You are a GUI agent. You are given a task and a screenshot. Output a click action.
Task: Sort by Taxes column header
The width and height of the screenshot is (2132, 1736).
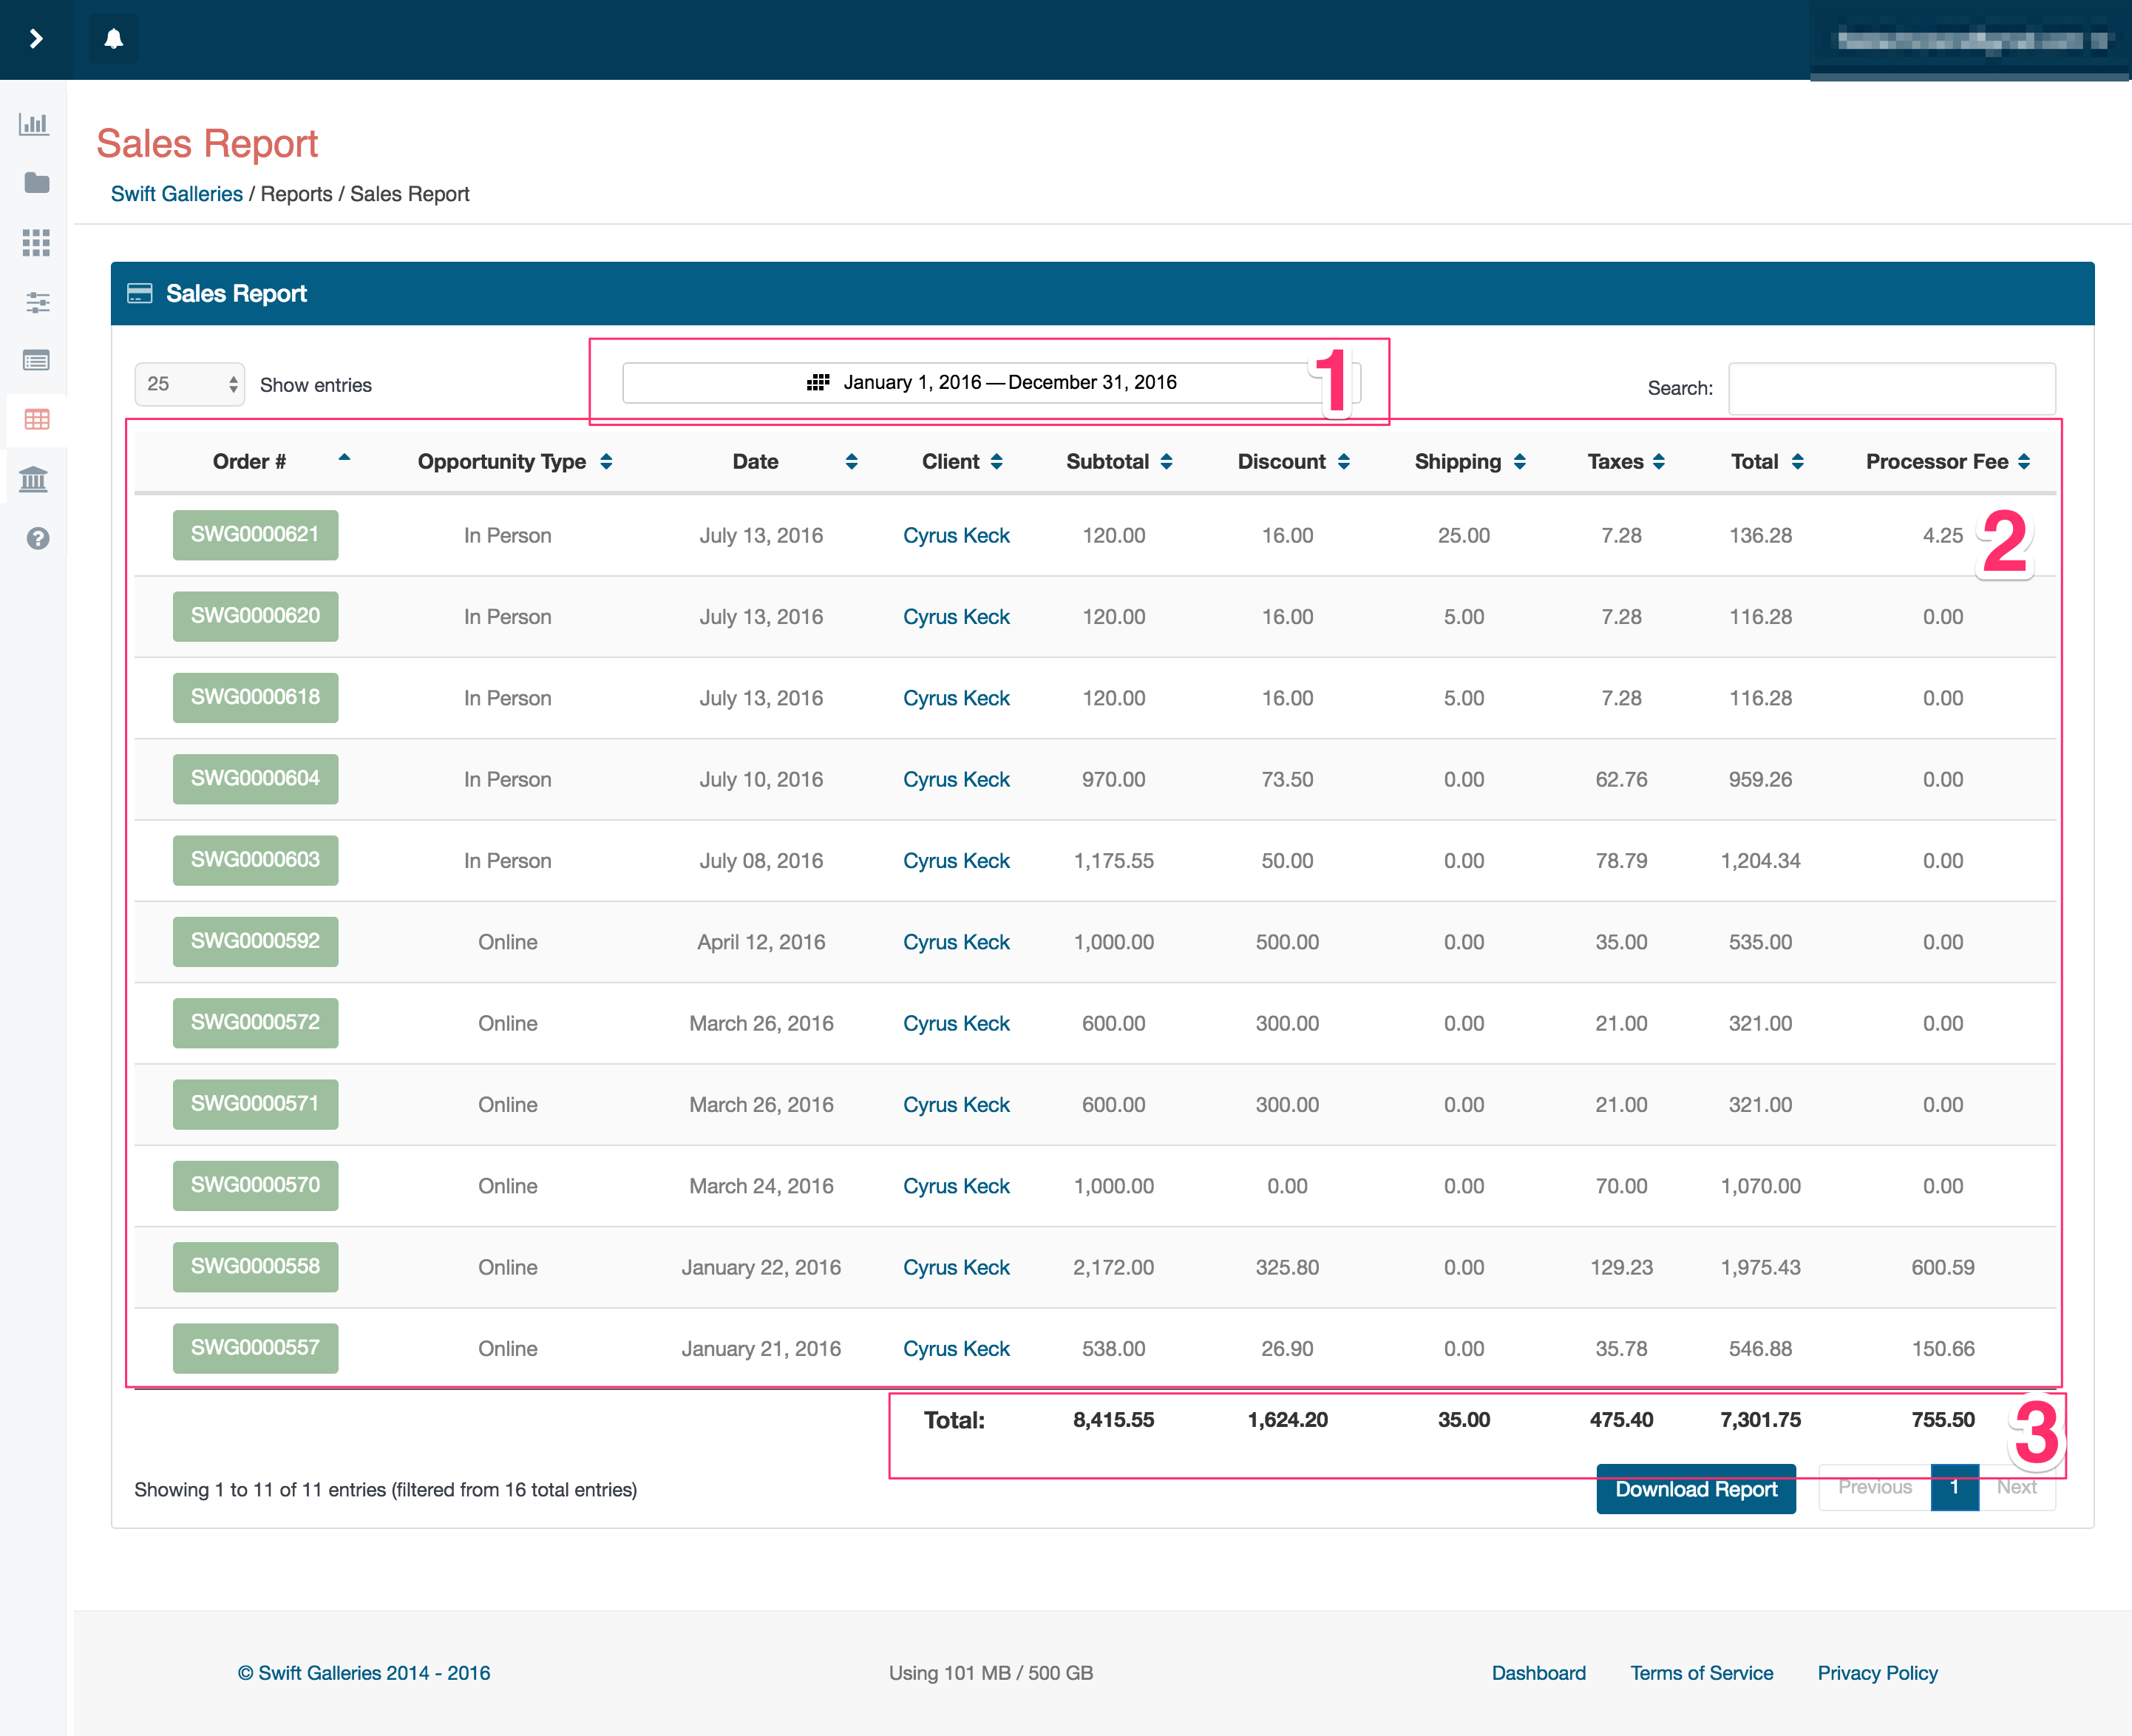pyautogui.click(x=1626, y=461)
